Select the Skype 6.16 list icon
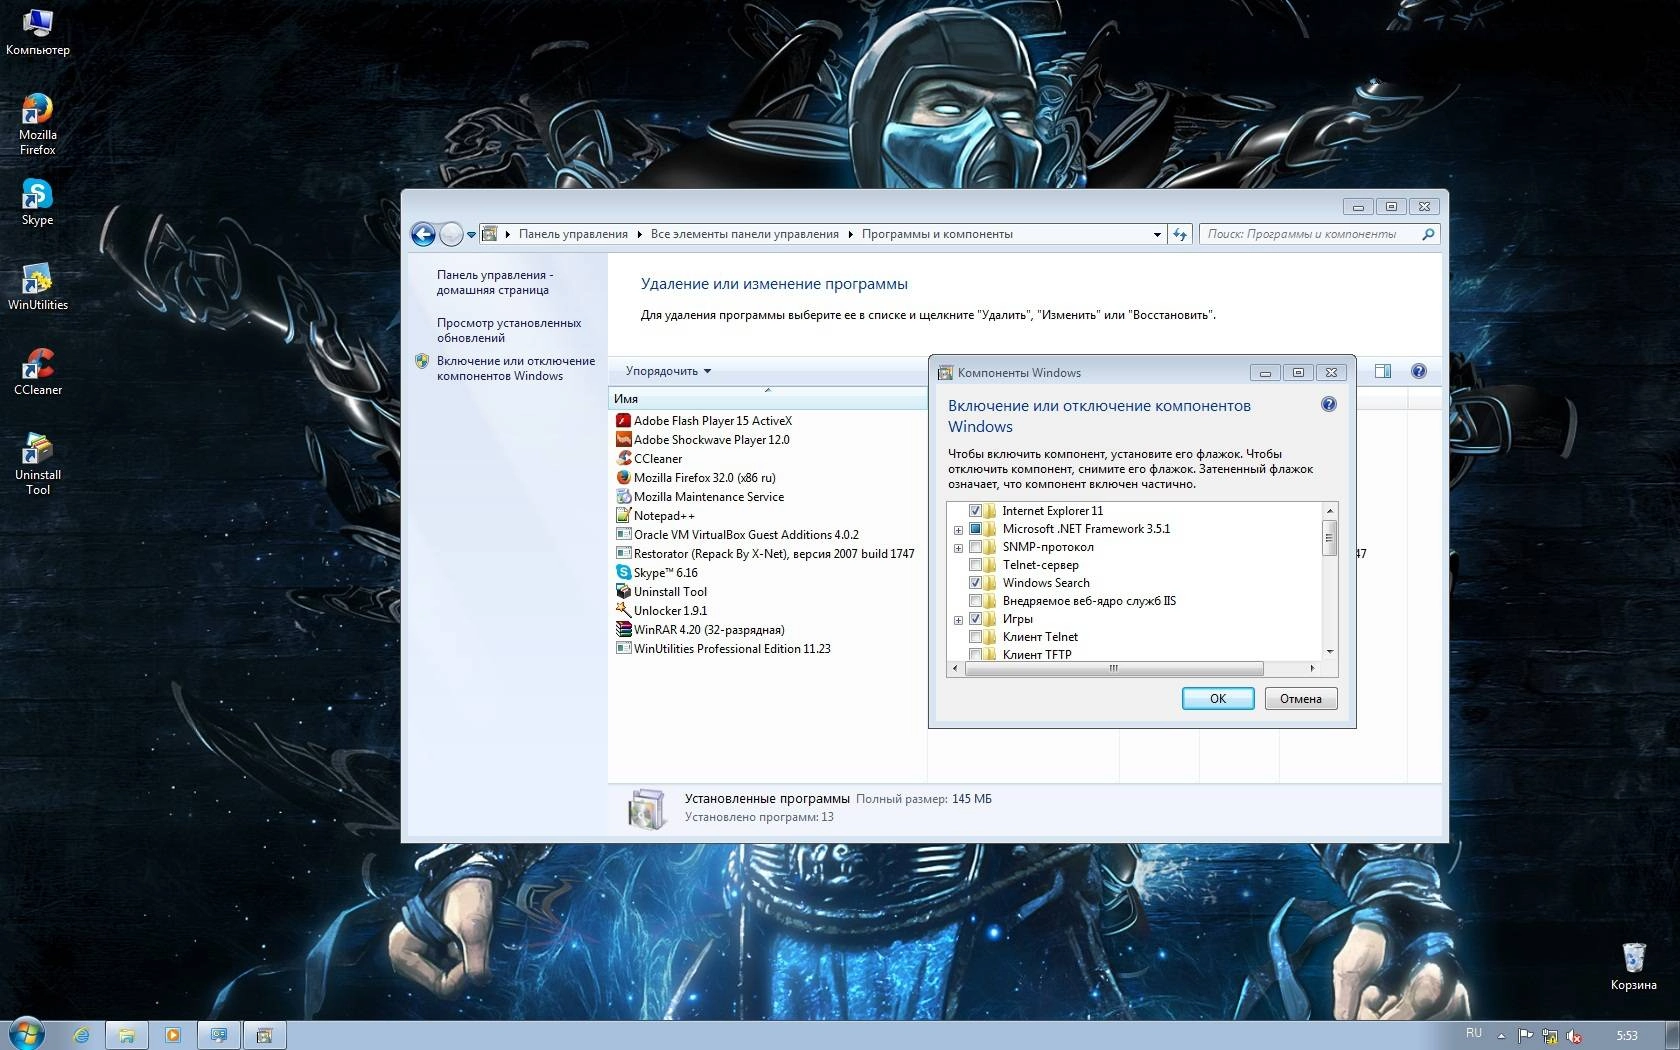This screenshot has height=1050, width=1680. (623, 573)
